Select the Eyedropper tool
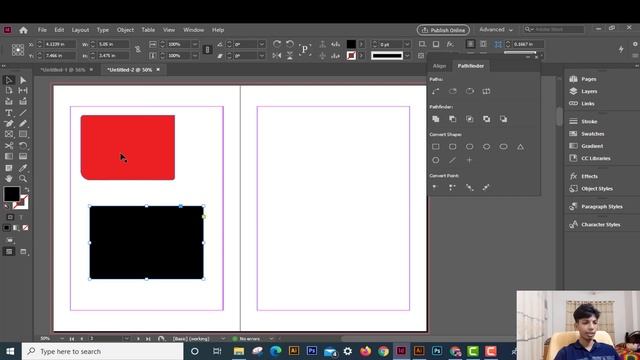The height and width of the screenshot is (360, 640). point(23,168)
